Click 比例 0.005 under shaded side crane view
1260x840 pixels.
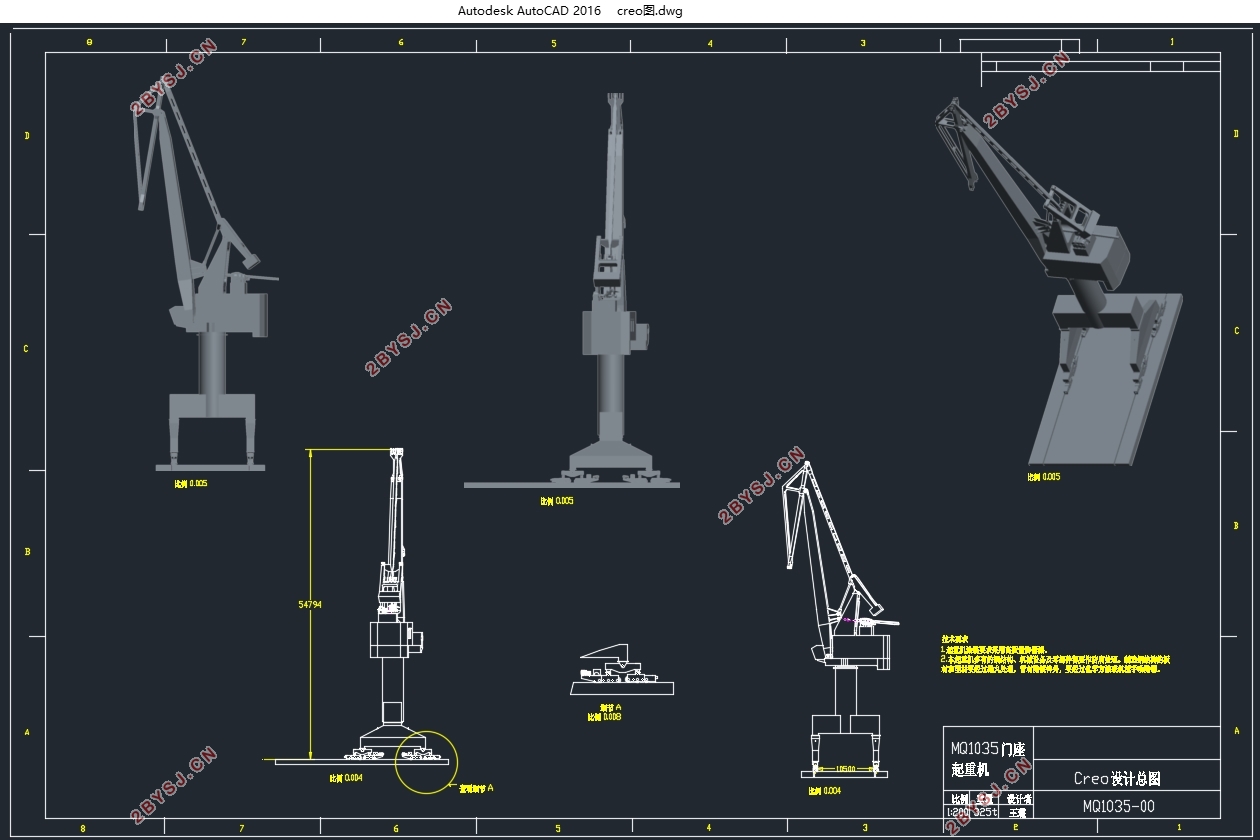tap(191, 483)
